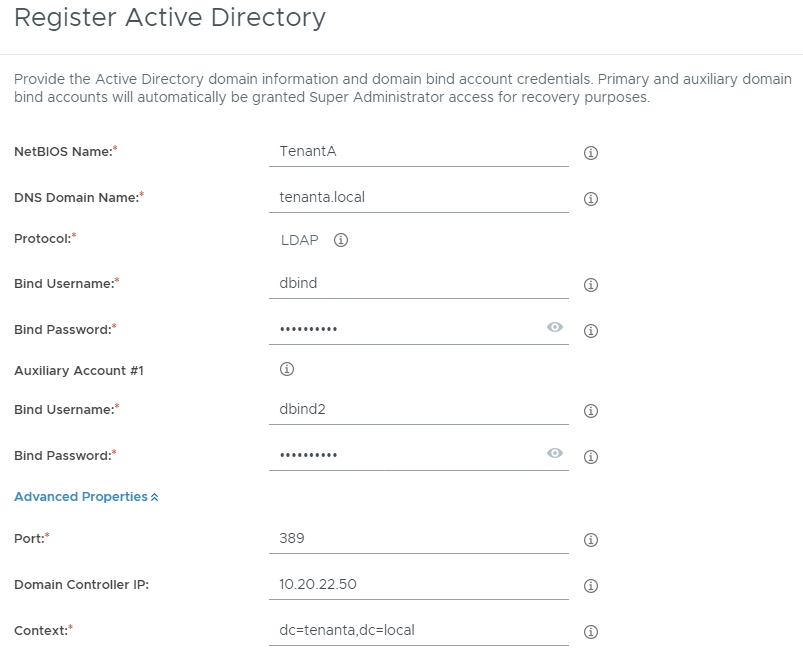Screen dimensions: 803x666
Task: Open info icon beside the first Bind Password field
Action: point(590,331)
